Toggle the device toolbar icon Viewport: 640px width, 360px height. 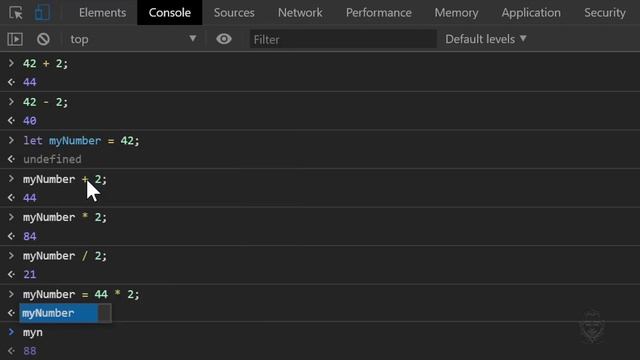(x=42, y=13)
